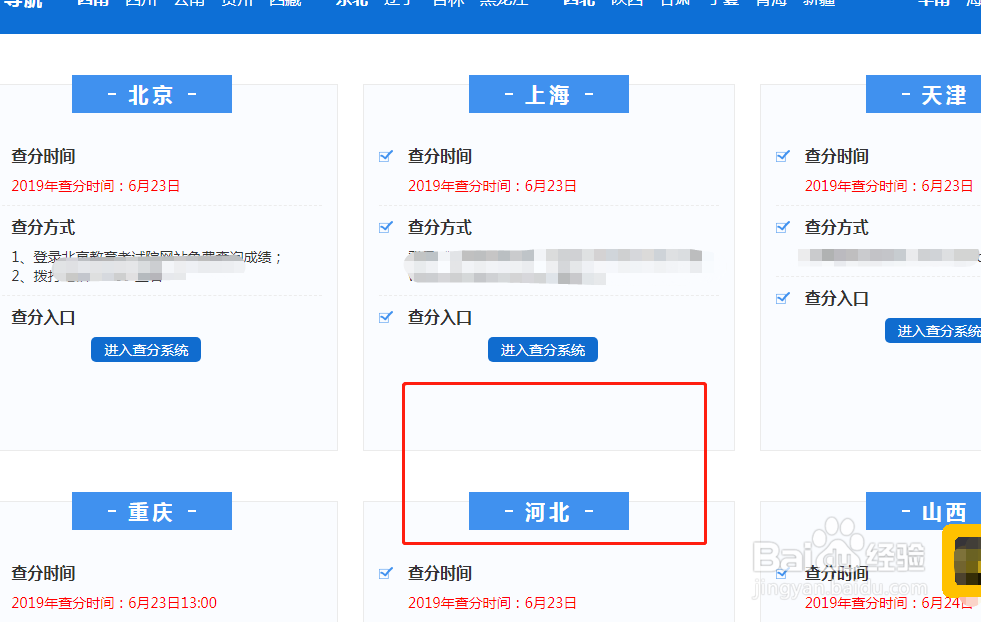Toggle check icon beside 上海 查分入口

pos(386,317)
